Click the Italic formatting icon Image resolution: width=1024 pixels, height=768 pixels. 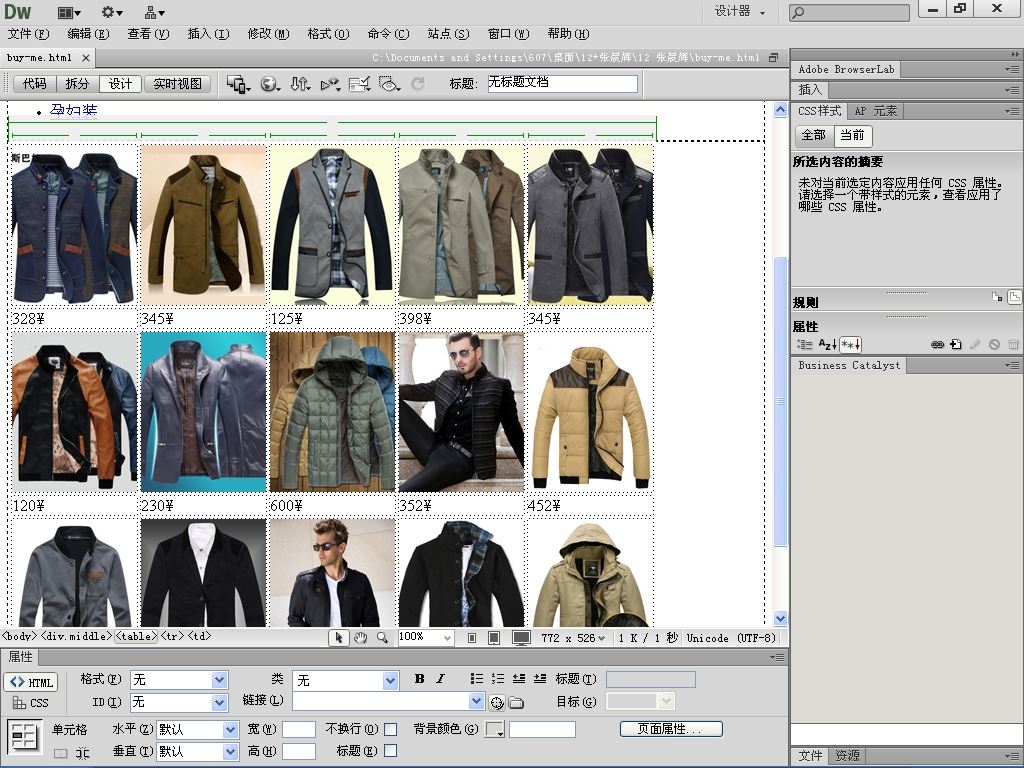pos(440,679)
